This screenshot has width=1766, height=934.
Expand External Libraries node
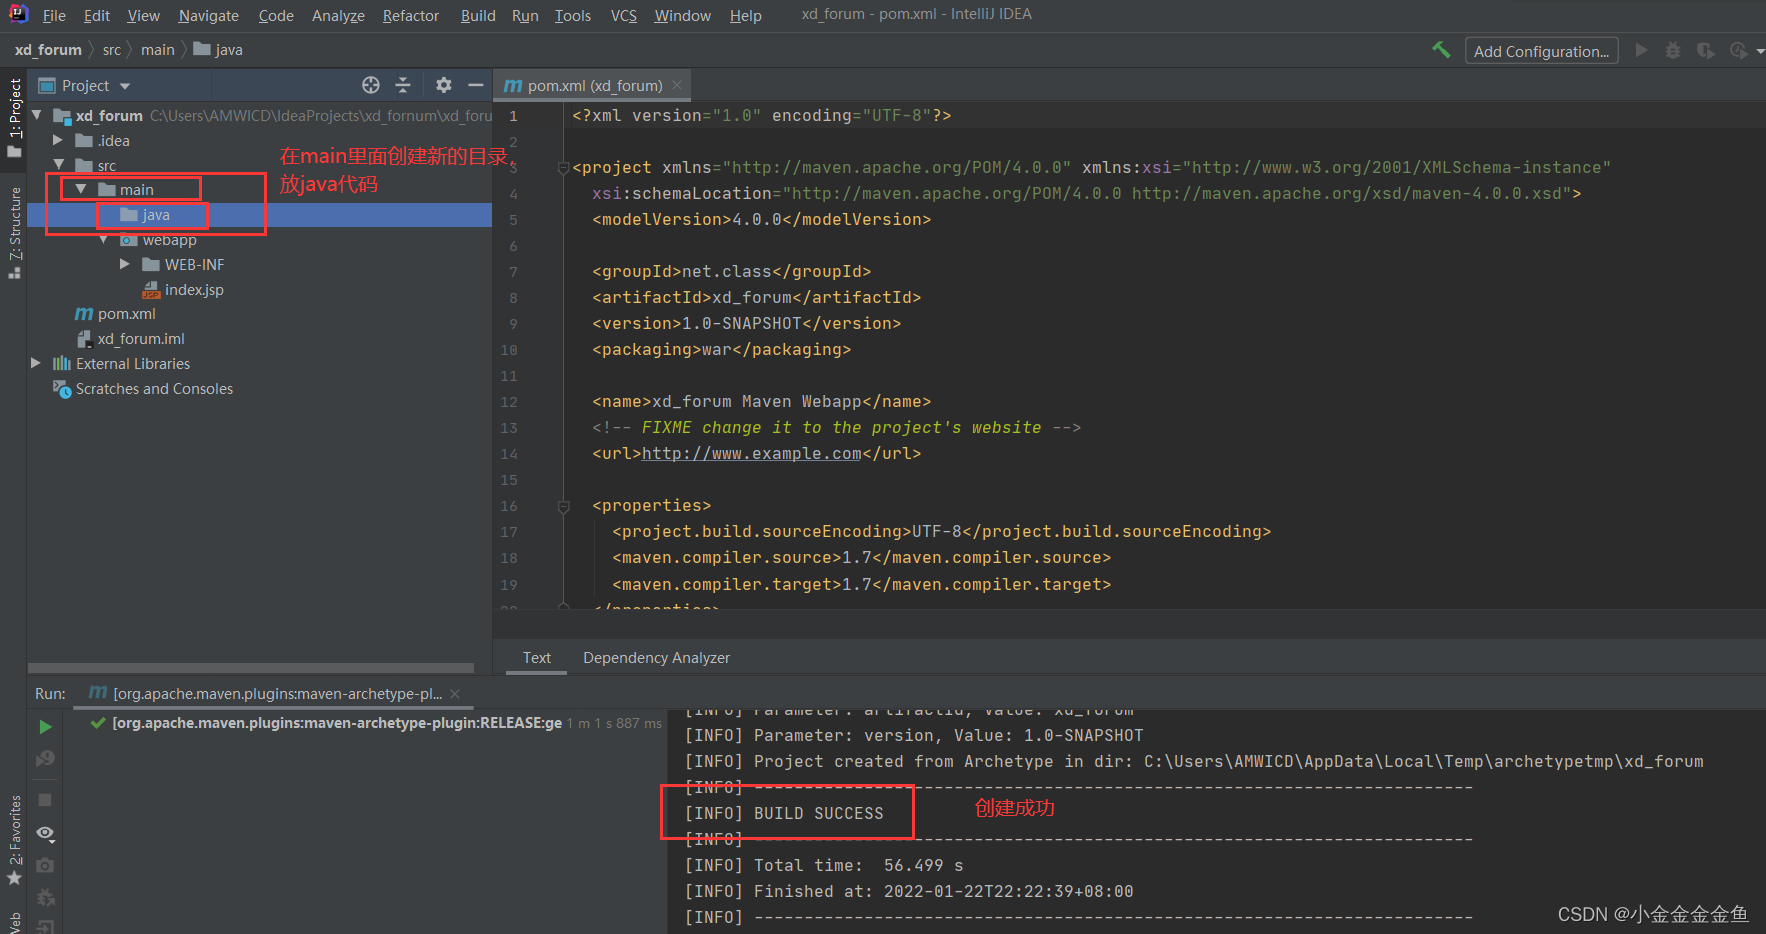36,363
